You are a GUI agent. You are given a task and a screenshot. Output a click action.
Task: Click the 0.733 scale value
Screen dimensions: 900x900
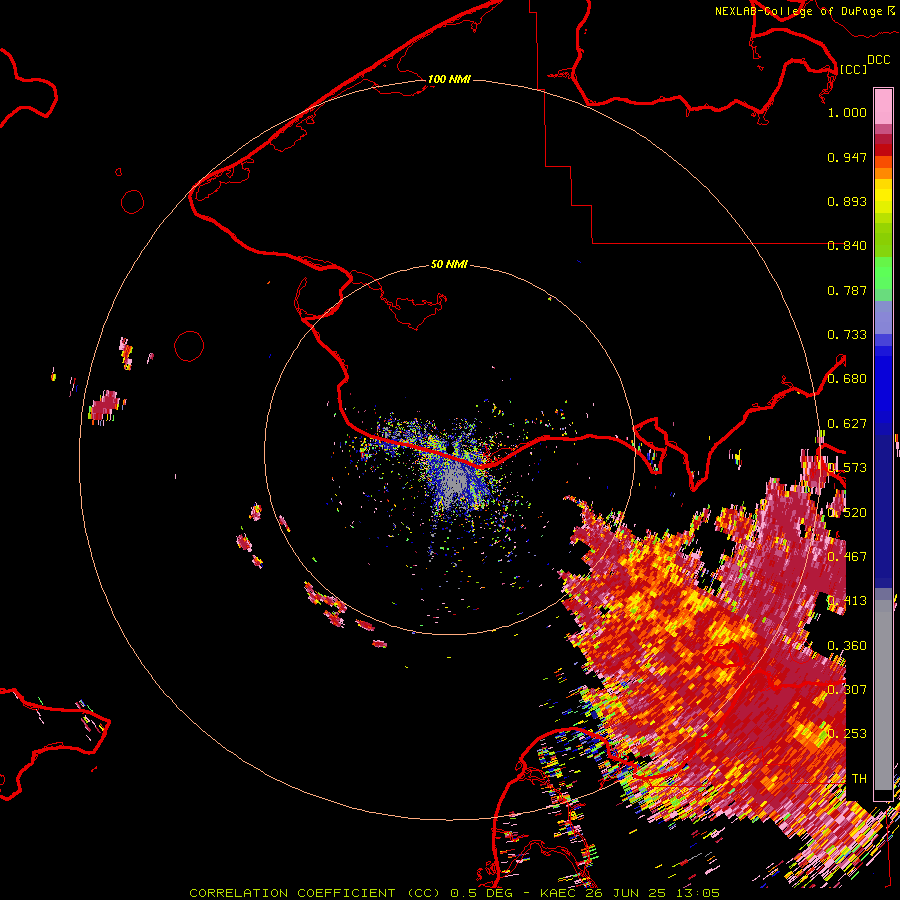pyautogui.click(x=847, y=335)
